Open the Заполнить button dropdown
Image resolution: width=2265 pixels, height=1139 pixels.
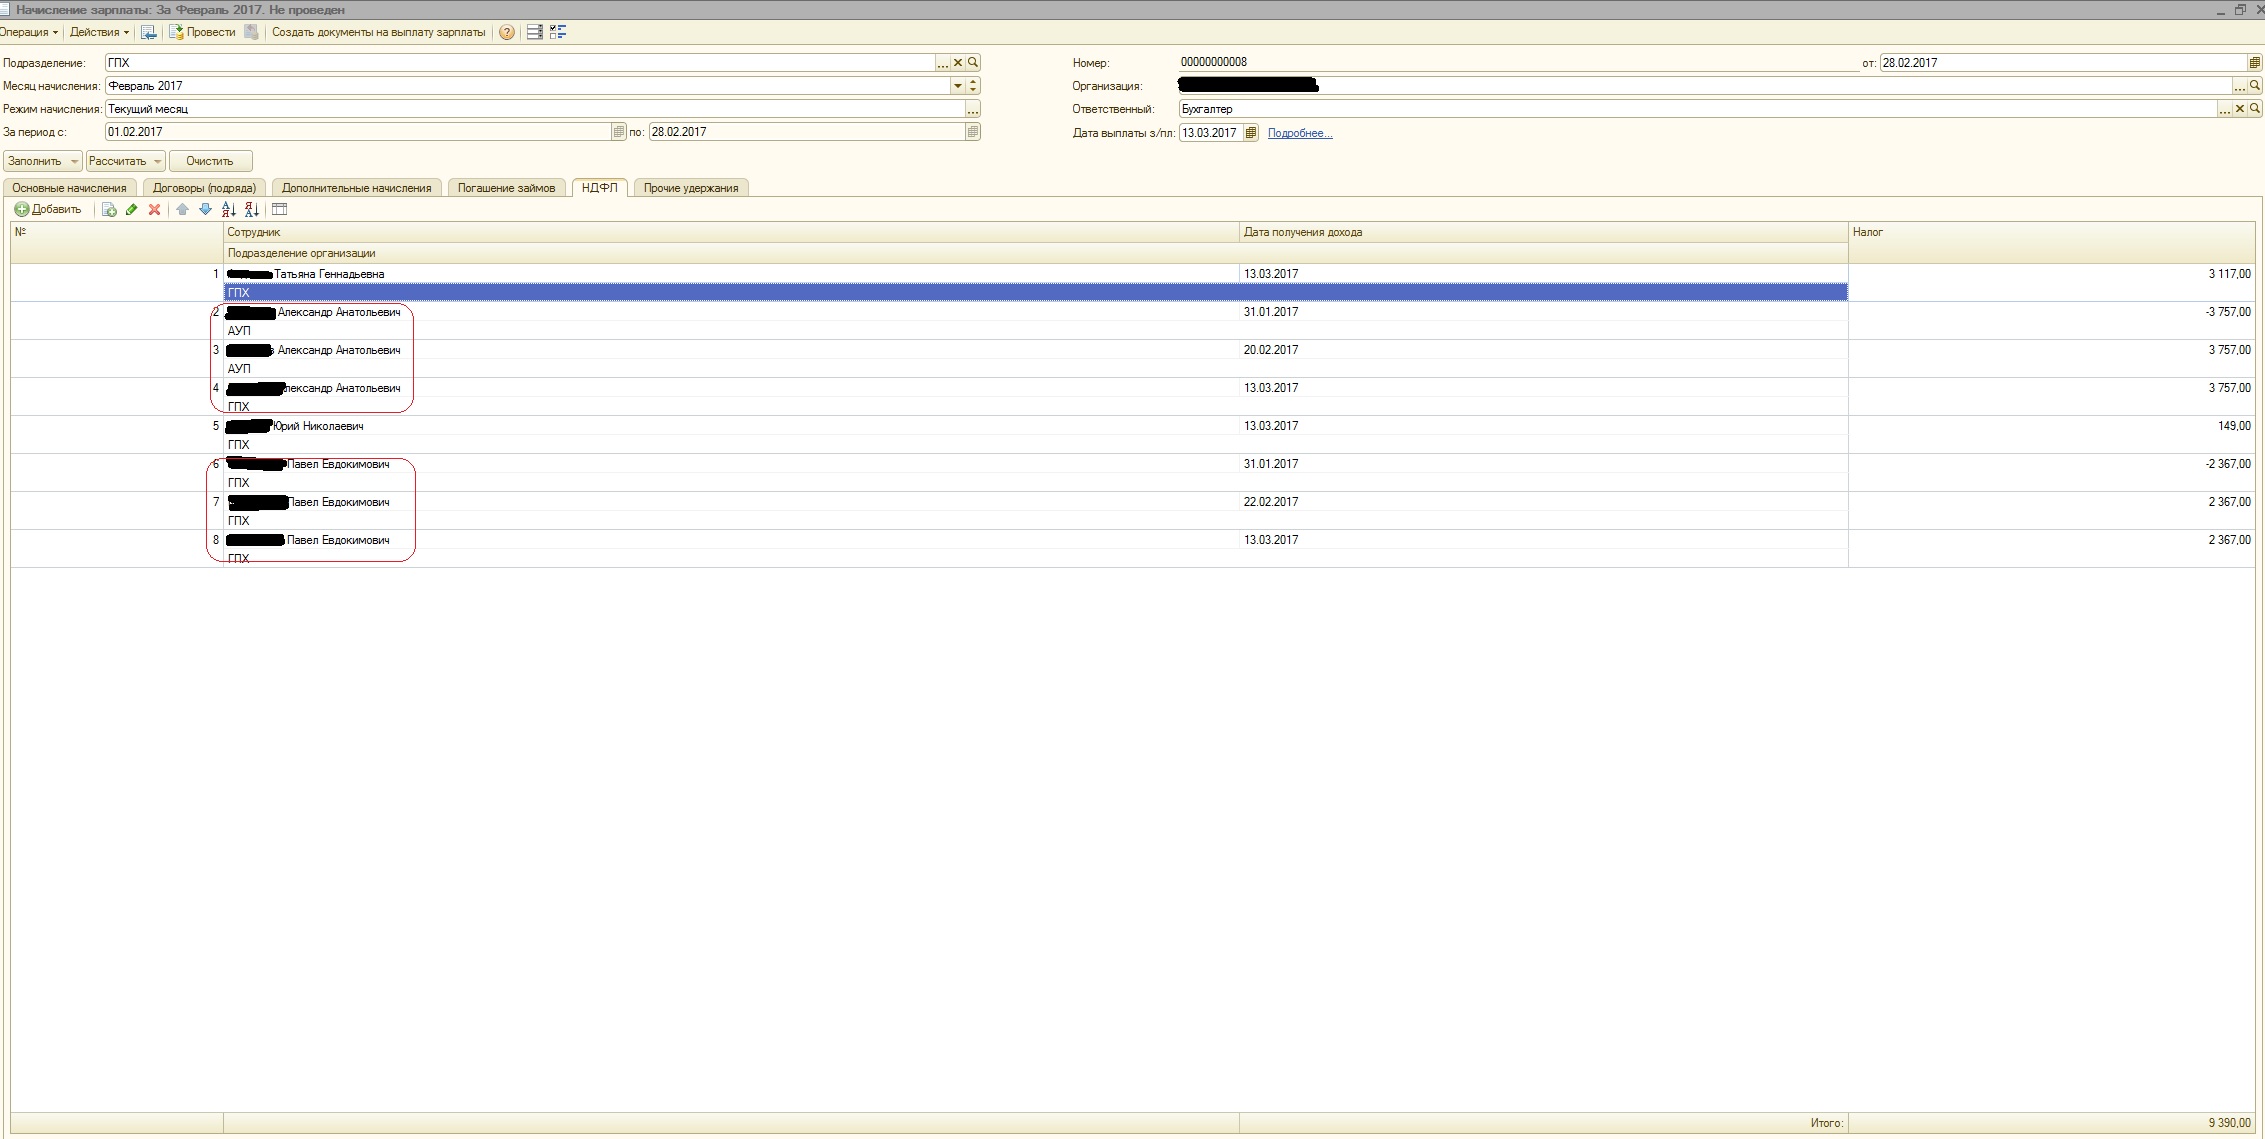[x=74, y=161]
